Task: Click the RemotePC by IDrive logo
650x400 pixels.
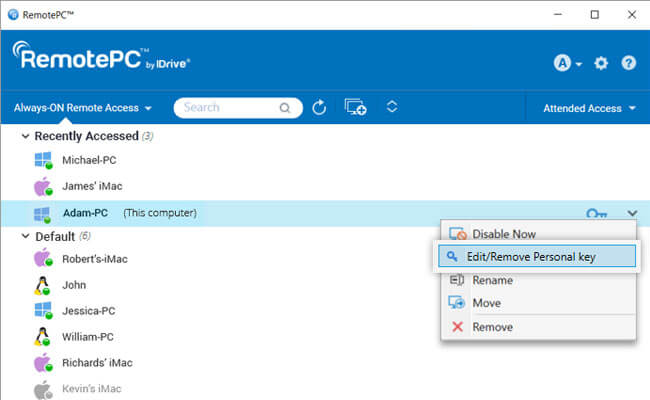Action: tap(101, 56)
